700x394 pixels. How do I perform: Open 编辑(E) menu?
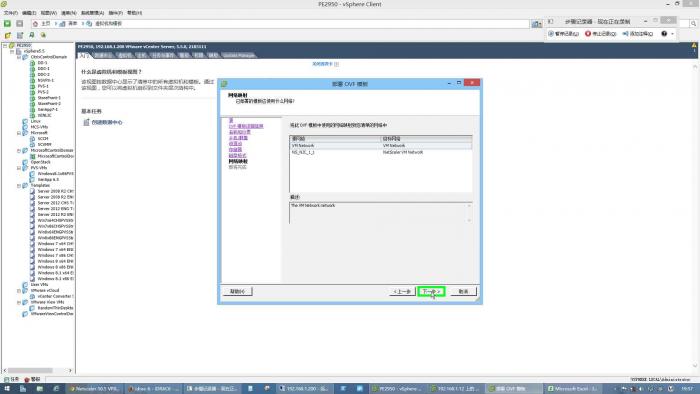29,13
